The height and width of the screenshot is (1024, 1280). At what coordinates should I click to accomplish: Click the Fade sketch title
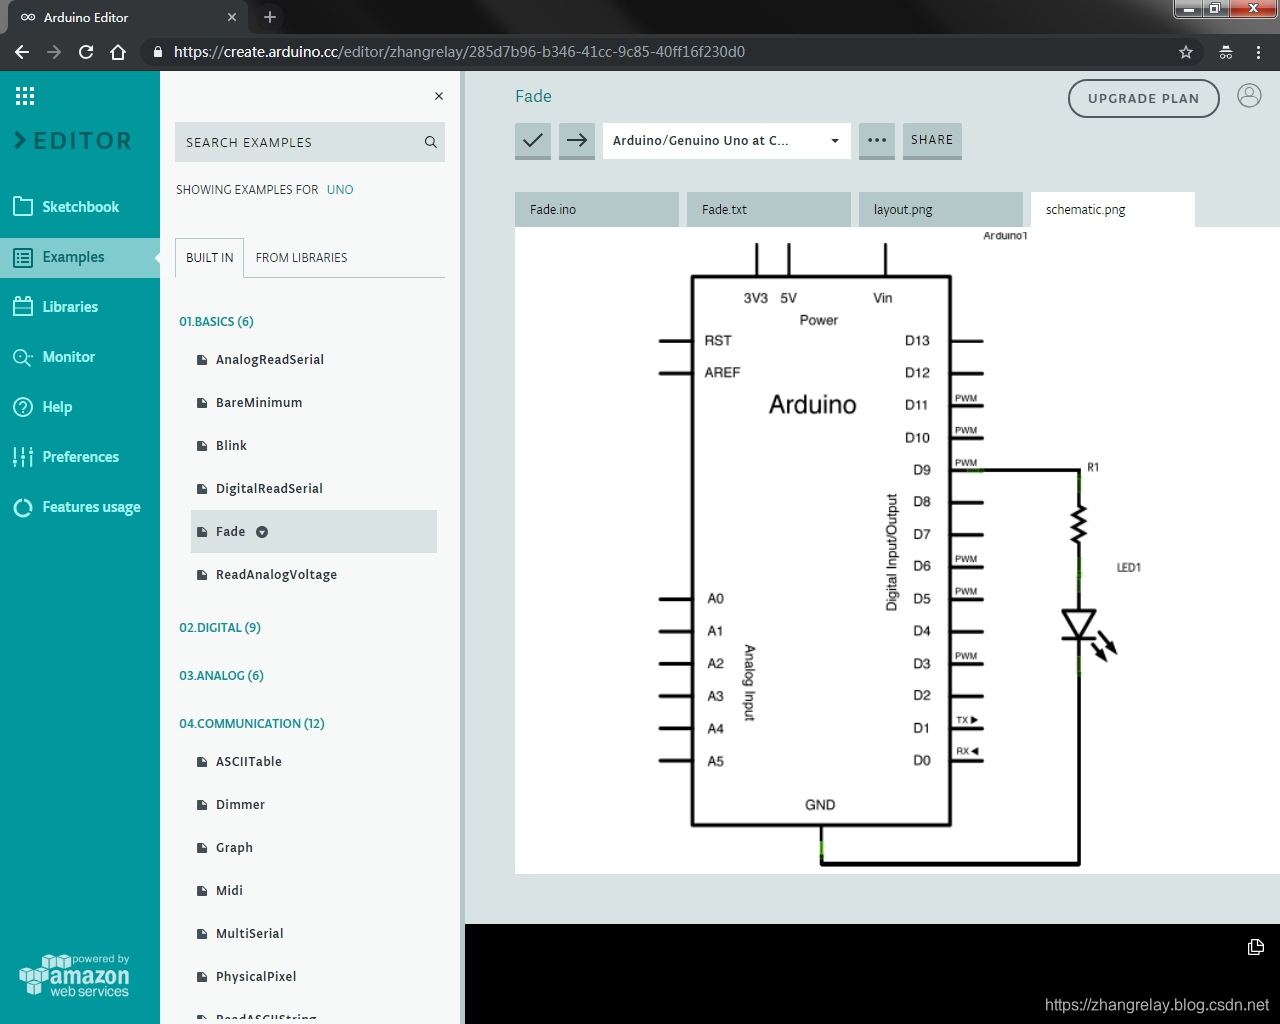(533, 96)
